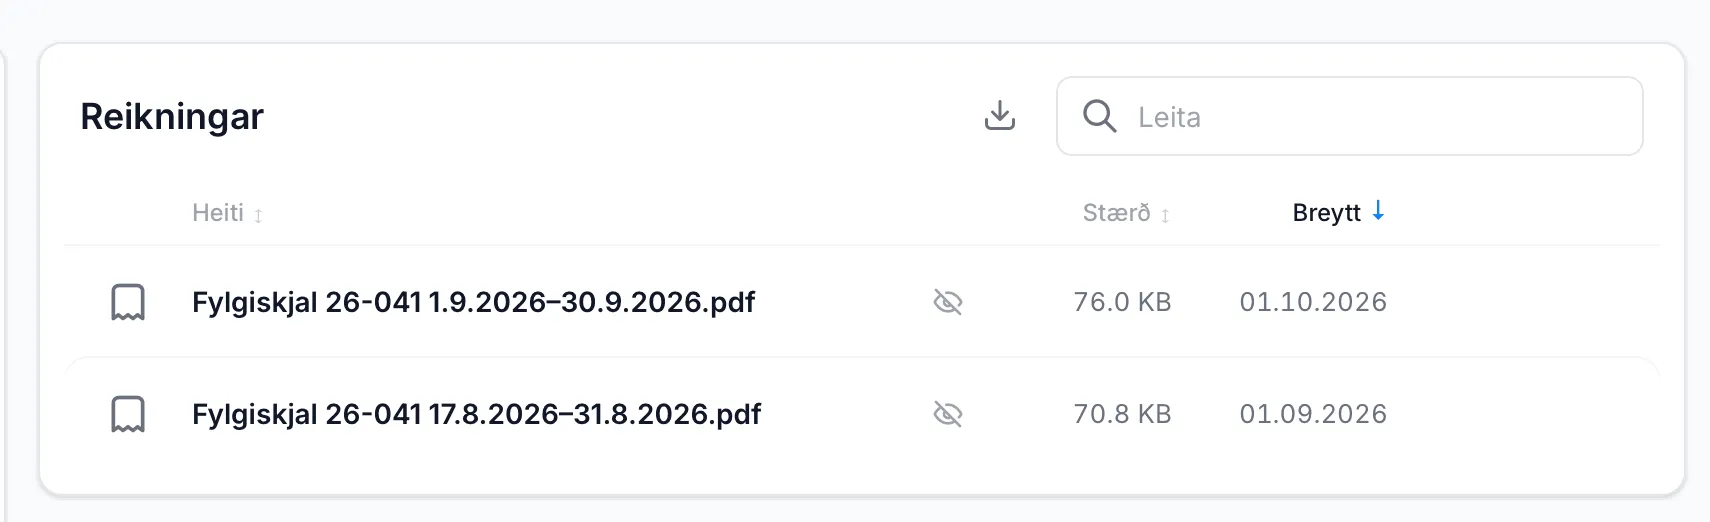Screen dimensions: 1710x522
Task: Click receipt icon for 17.8.2026–31.8.2026 file
Action: [128, 414]
